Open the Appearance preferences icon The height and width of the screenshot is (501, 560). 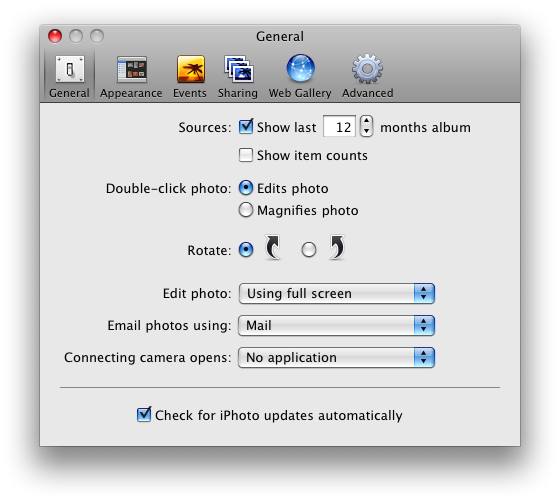coord(131,69)
